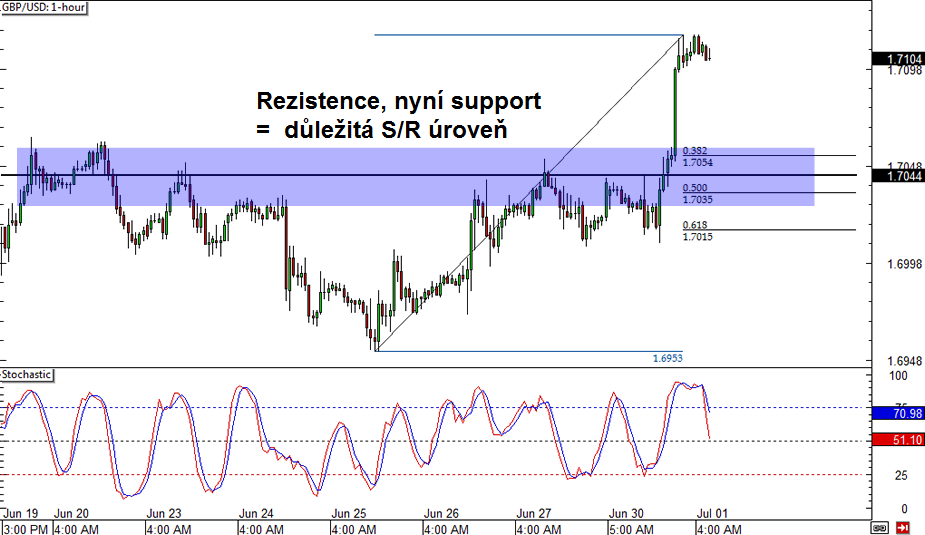Click the red stochastic value 51.10
The height and width of the screenshot is (535, 925).
click(898, 439)
